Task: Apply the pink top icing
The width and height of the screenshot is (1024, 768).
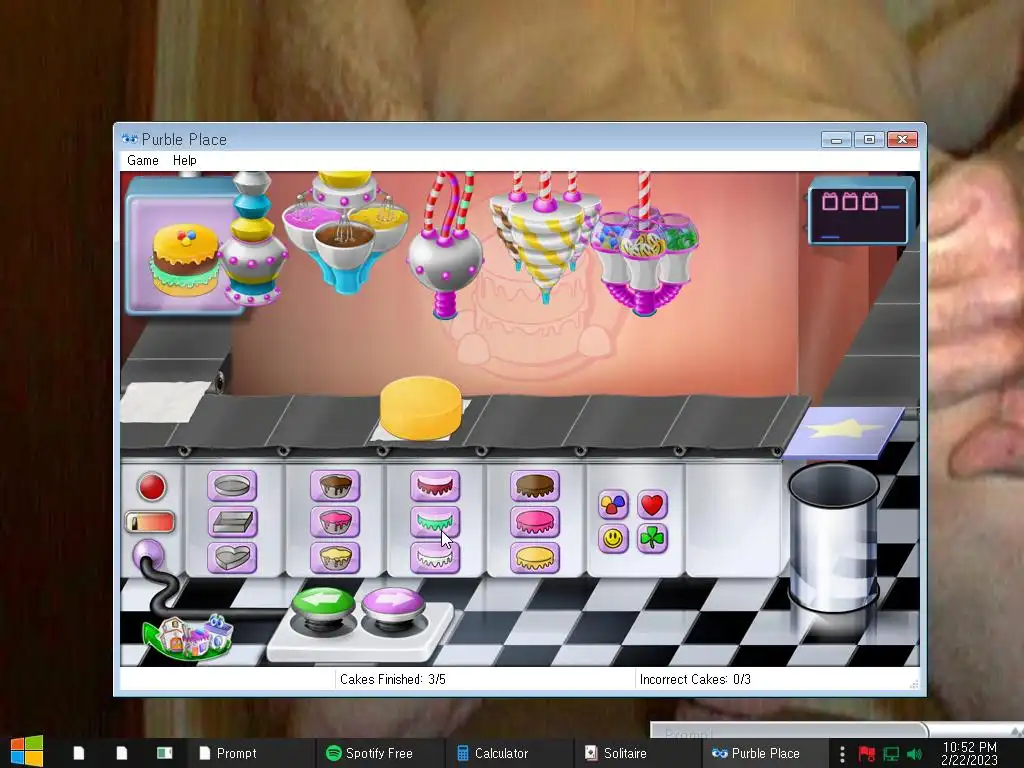Action: [x=535, y=522]
